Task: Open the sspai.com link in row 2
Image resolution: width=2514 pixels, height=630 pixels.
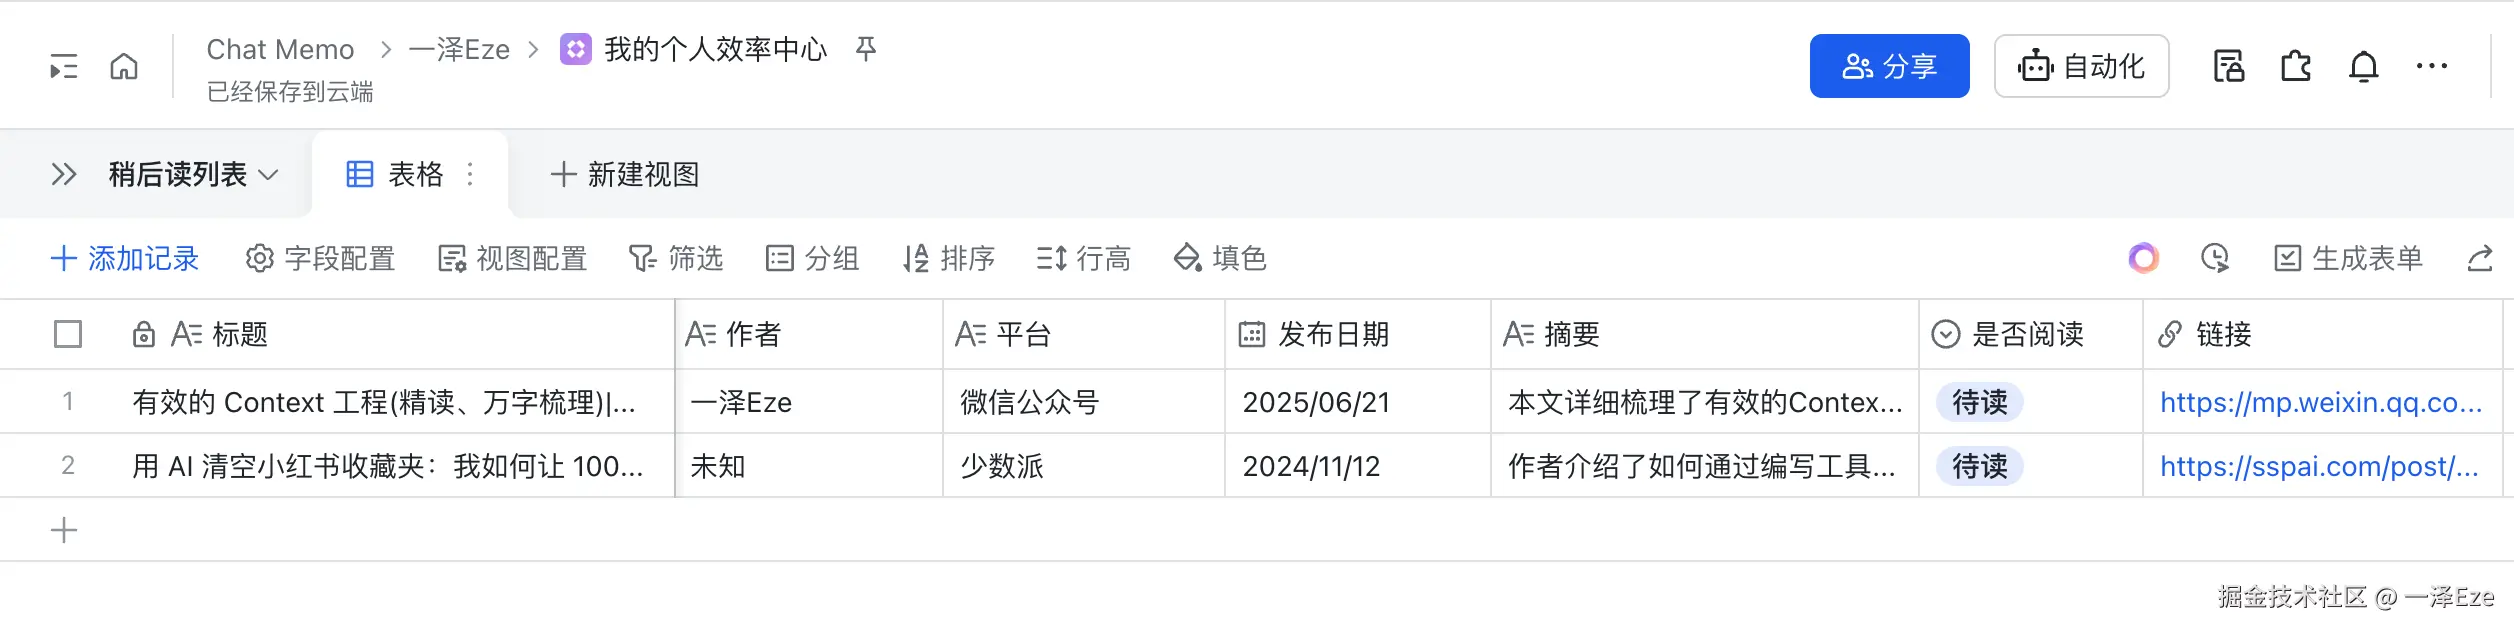Action: (2318, 467)
